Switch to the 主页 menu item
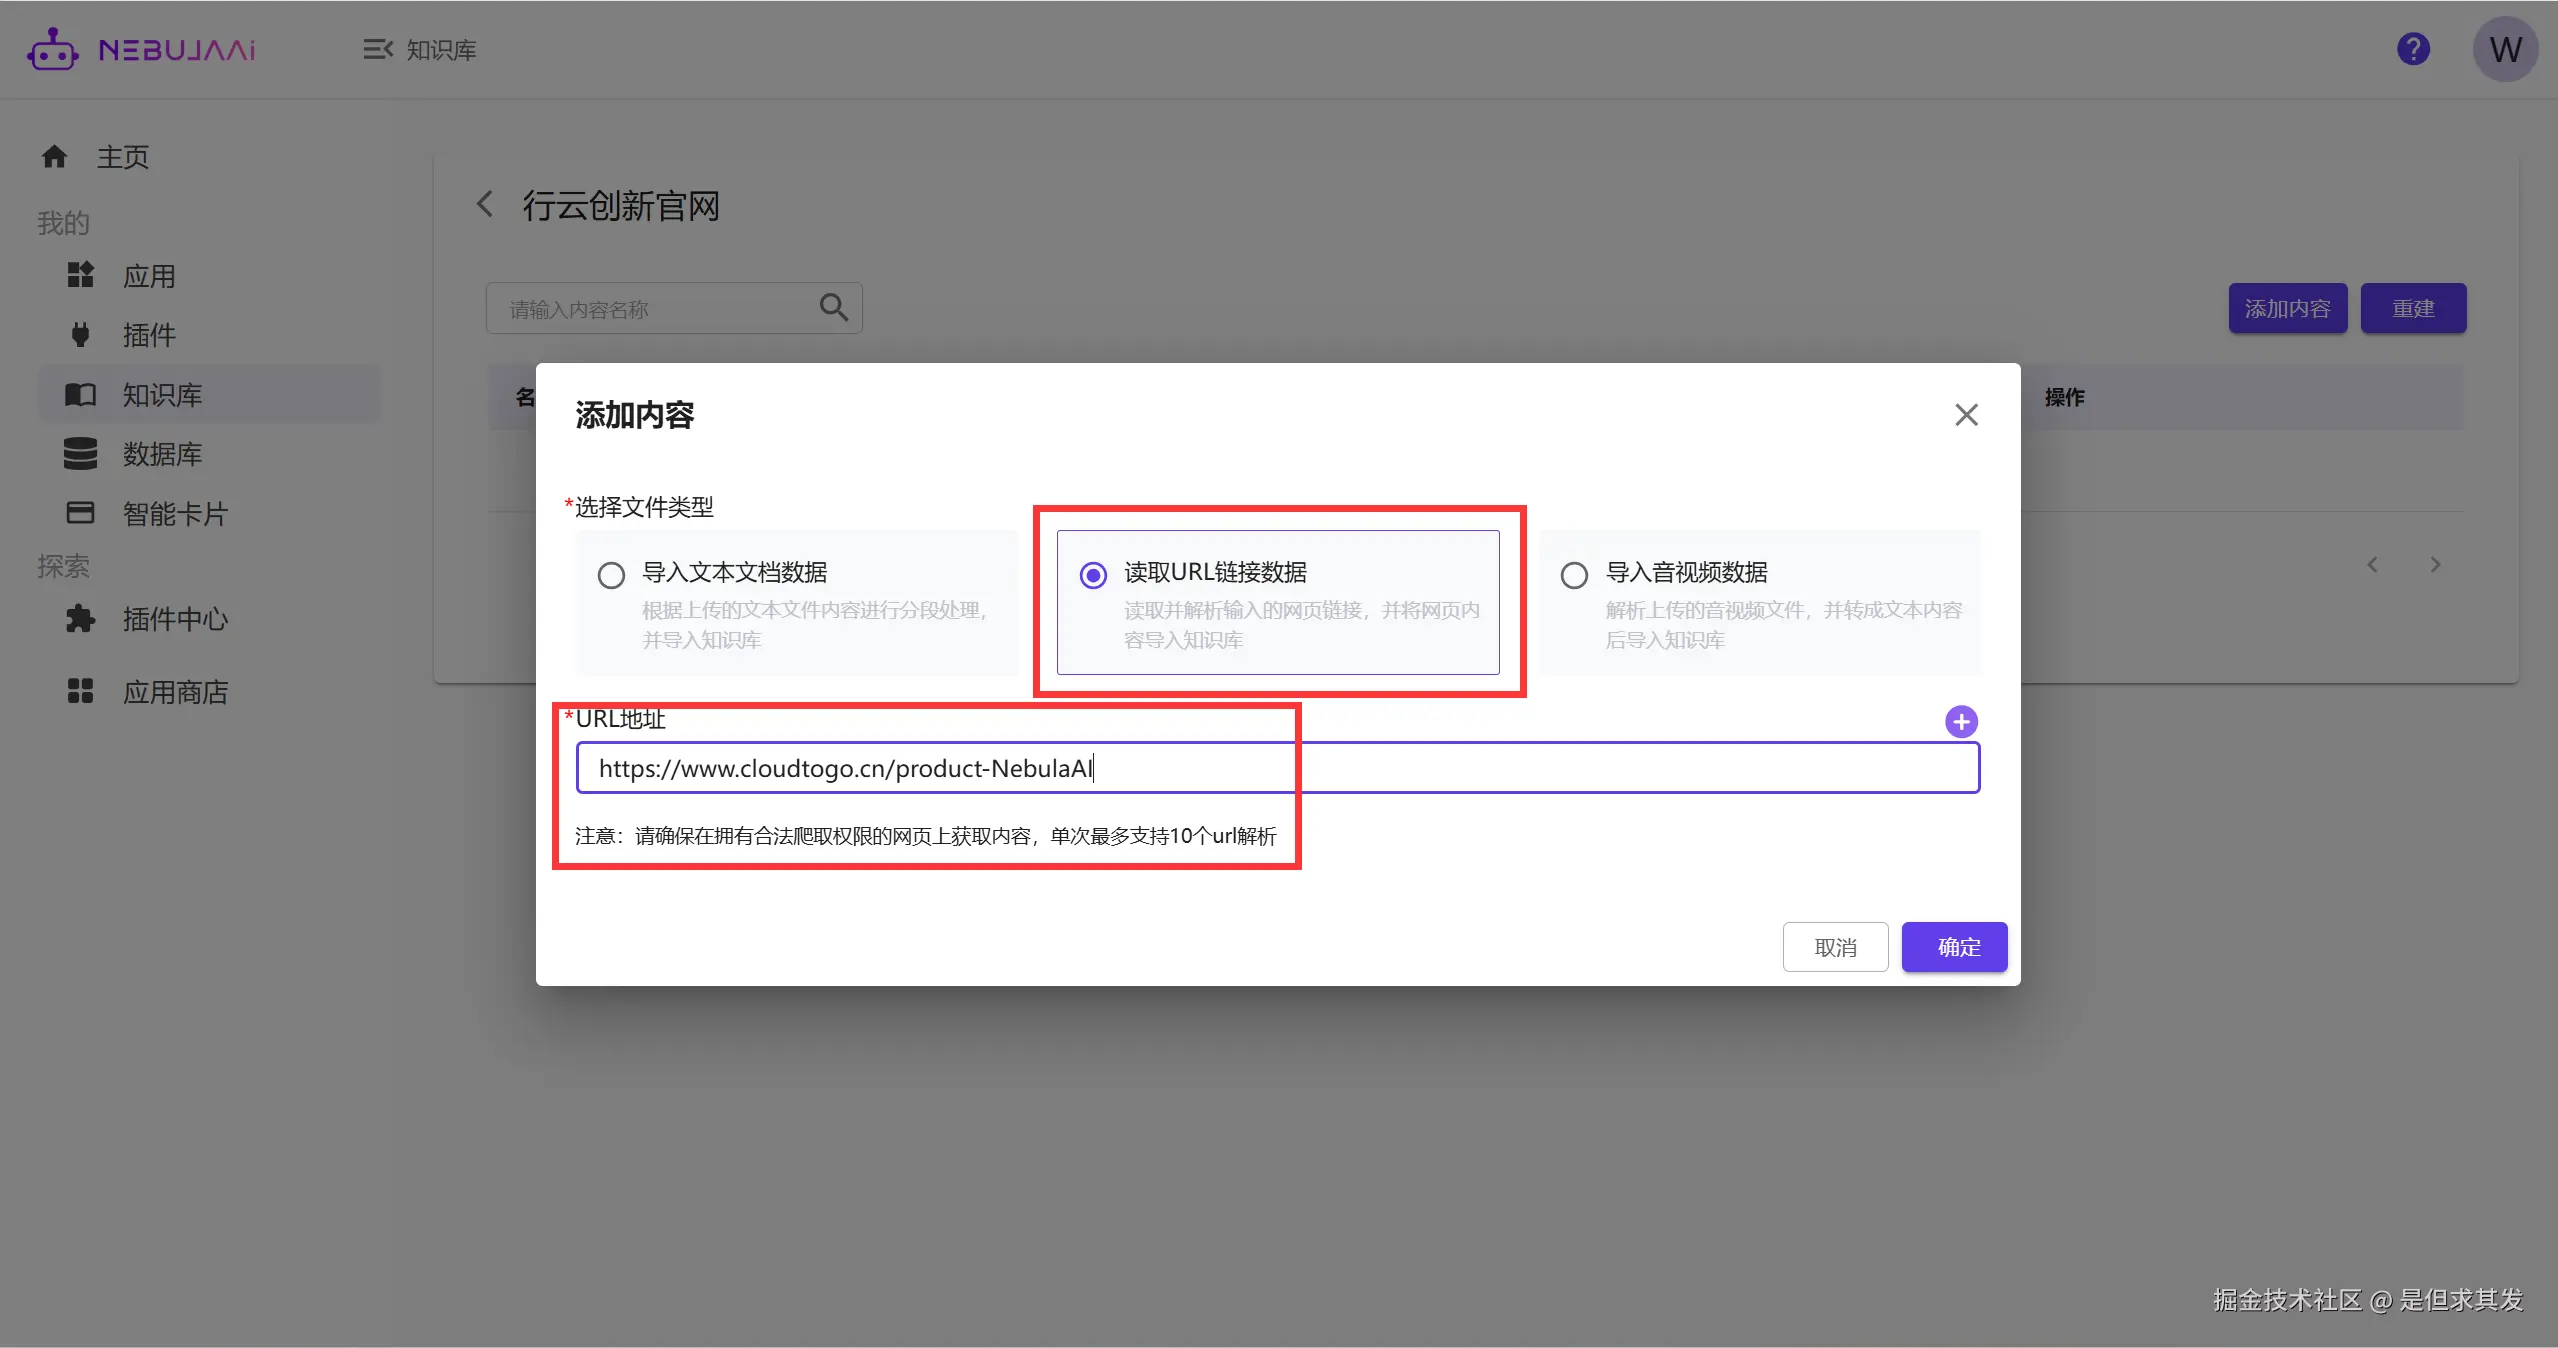This screenshot has width=2558, height=1348. pos(122,156)
